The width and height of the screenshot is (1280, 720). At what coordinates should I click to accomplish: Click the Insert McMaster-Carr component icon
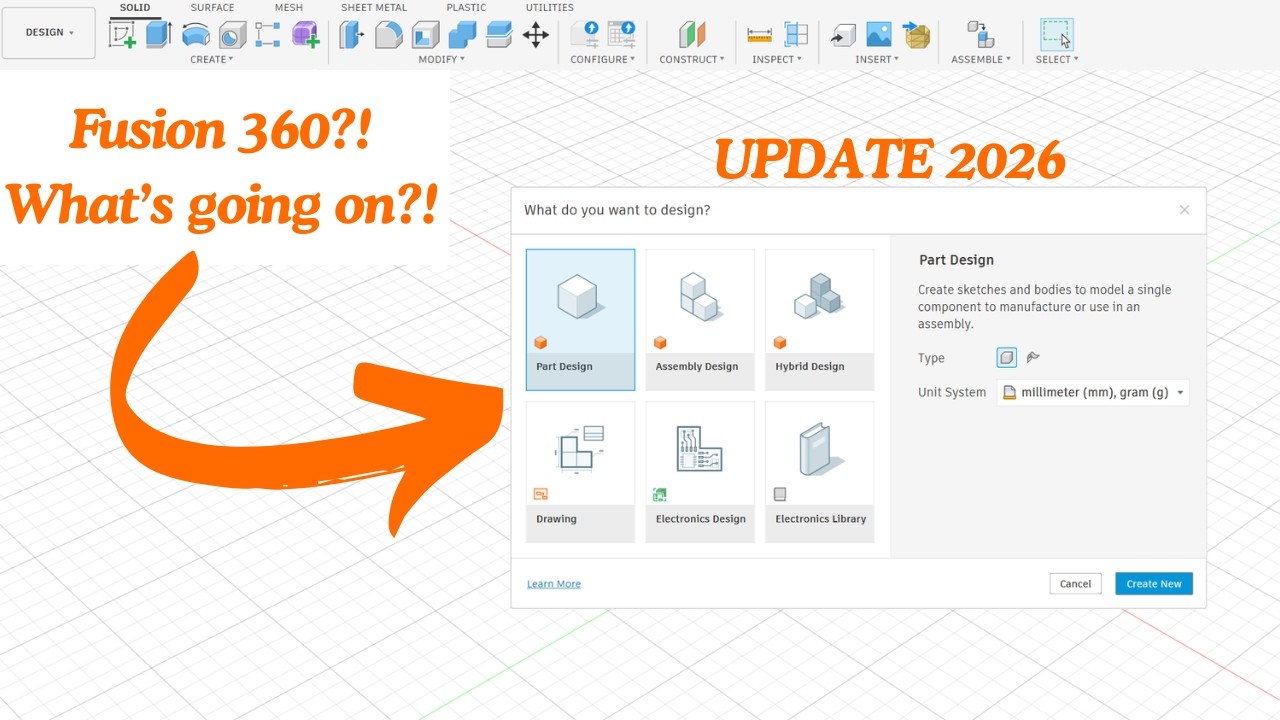[916, 35]
